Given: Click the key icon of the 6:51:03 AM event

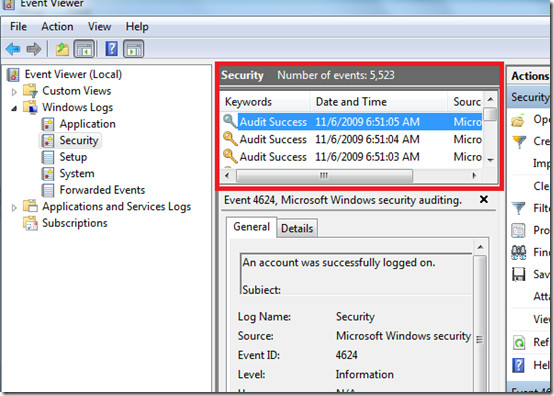Looking at the screenshot, I should pos(230,156).
